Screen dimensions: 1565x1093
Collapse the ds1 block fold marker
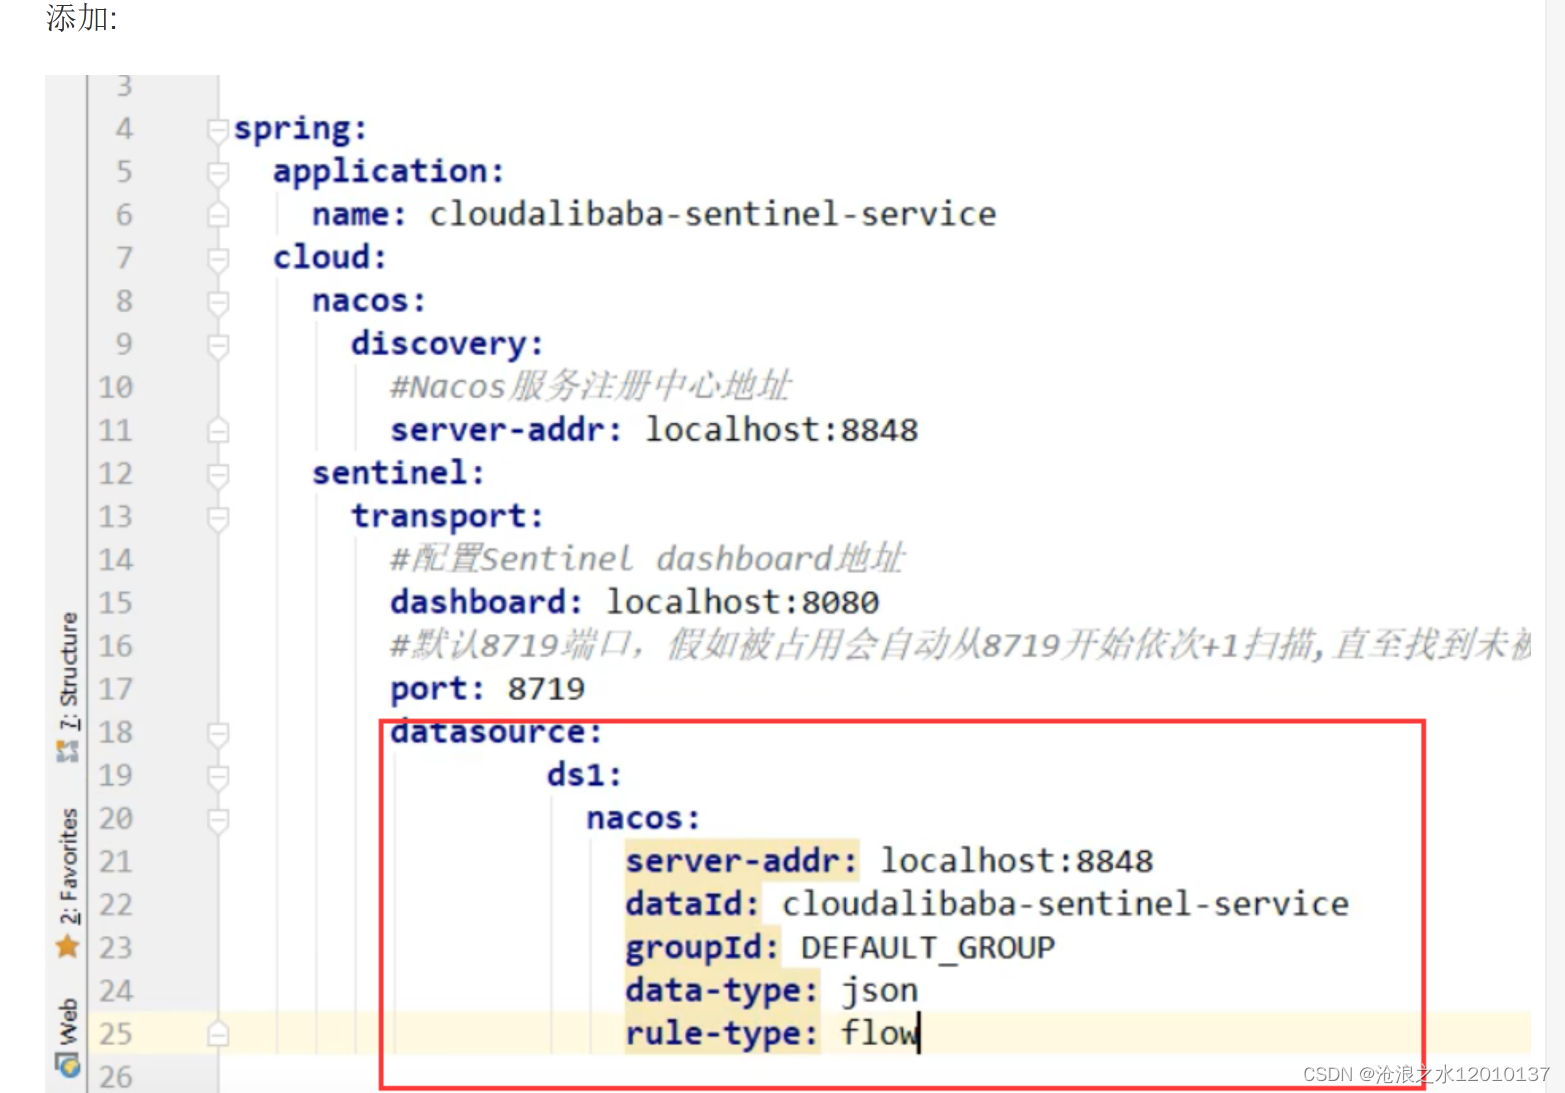(x=217, y=776)
